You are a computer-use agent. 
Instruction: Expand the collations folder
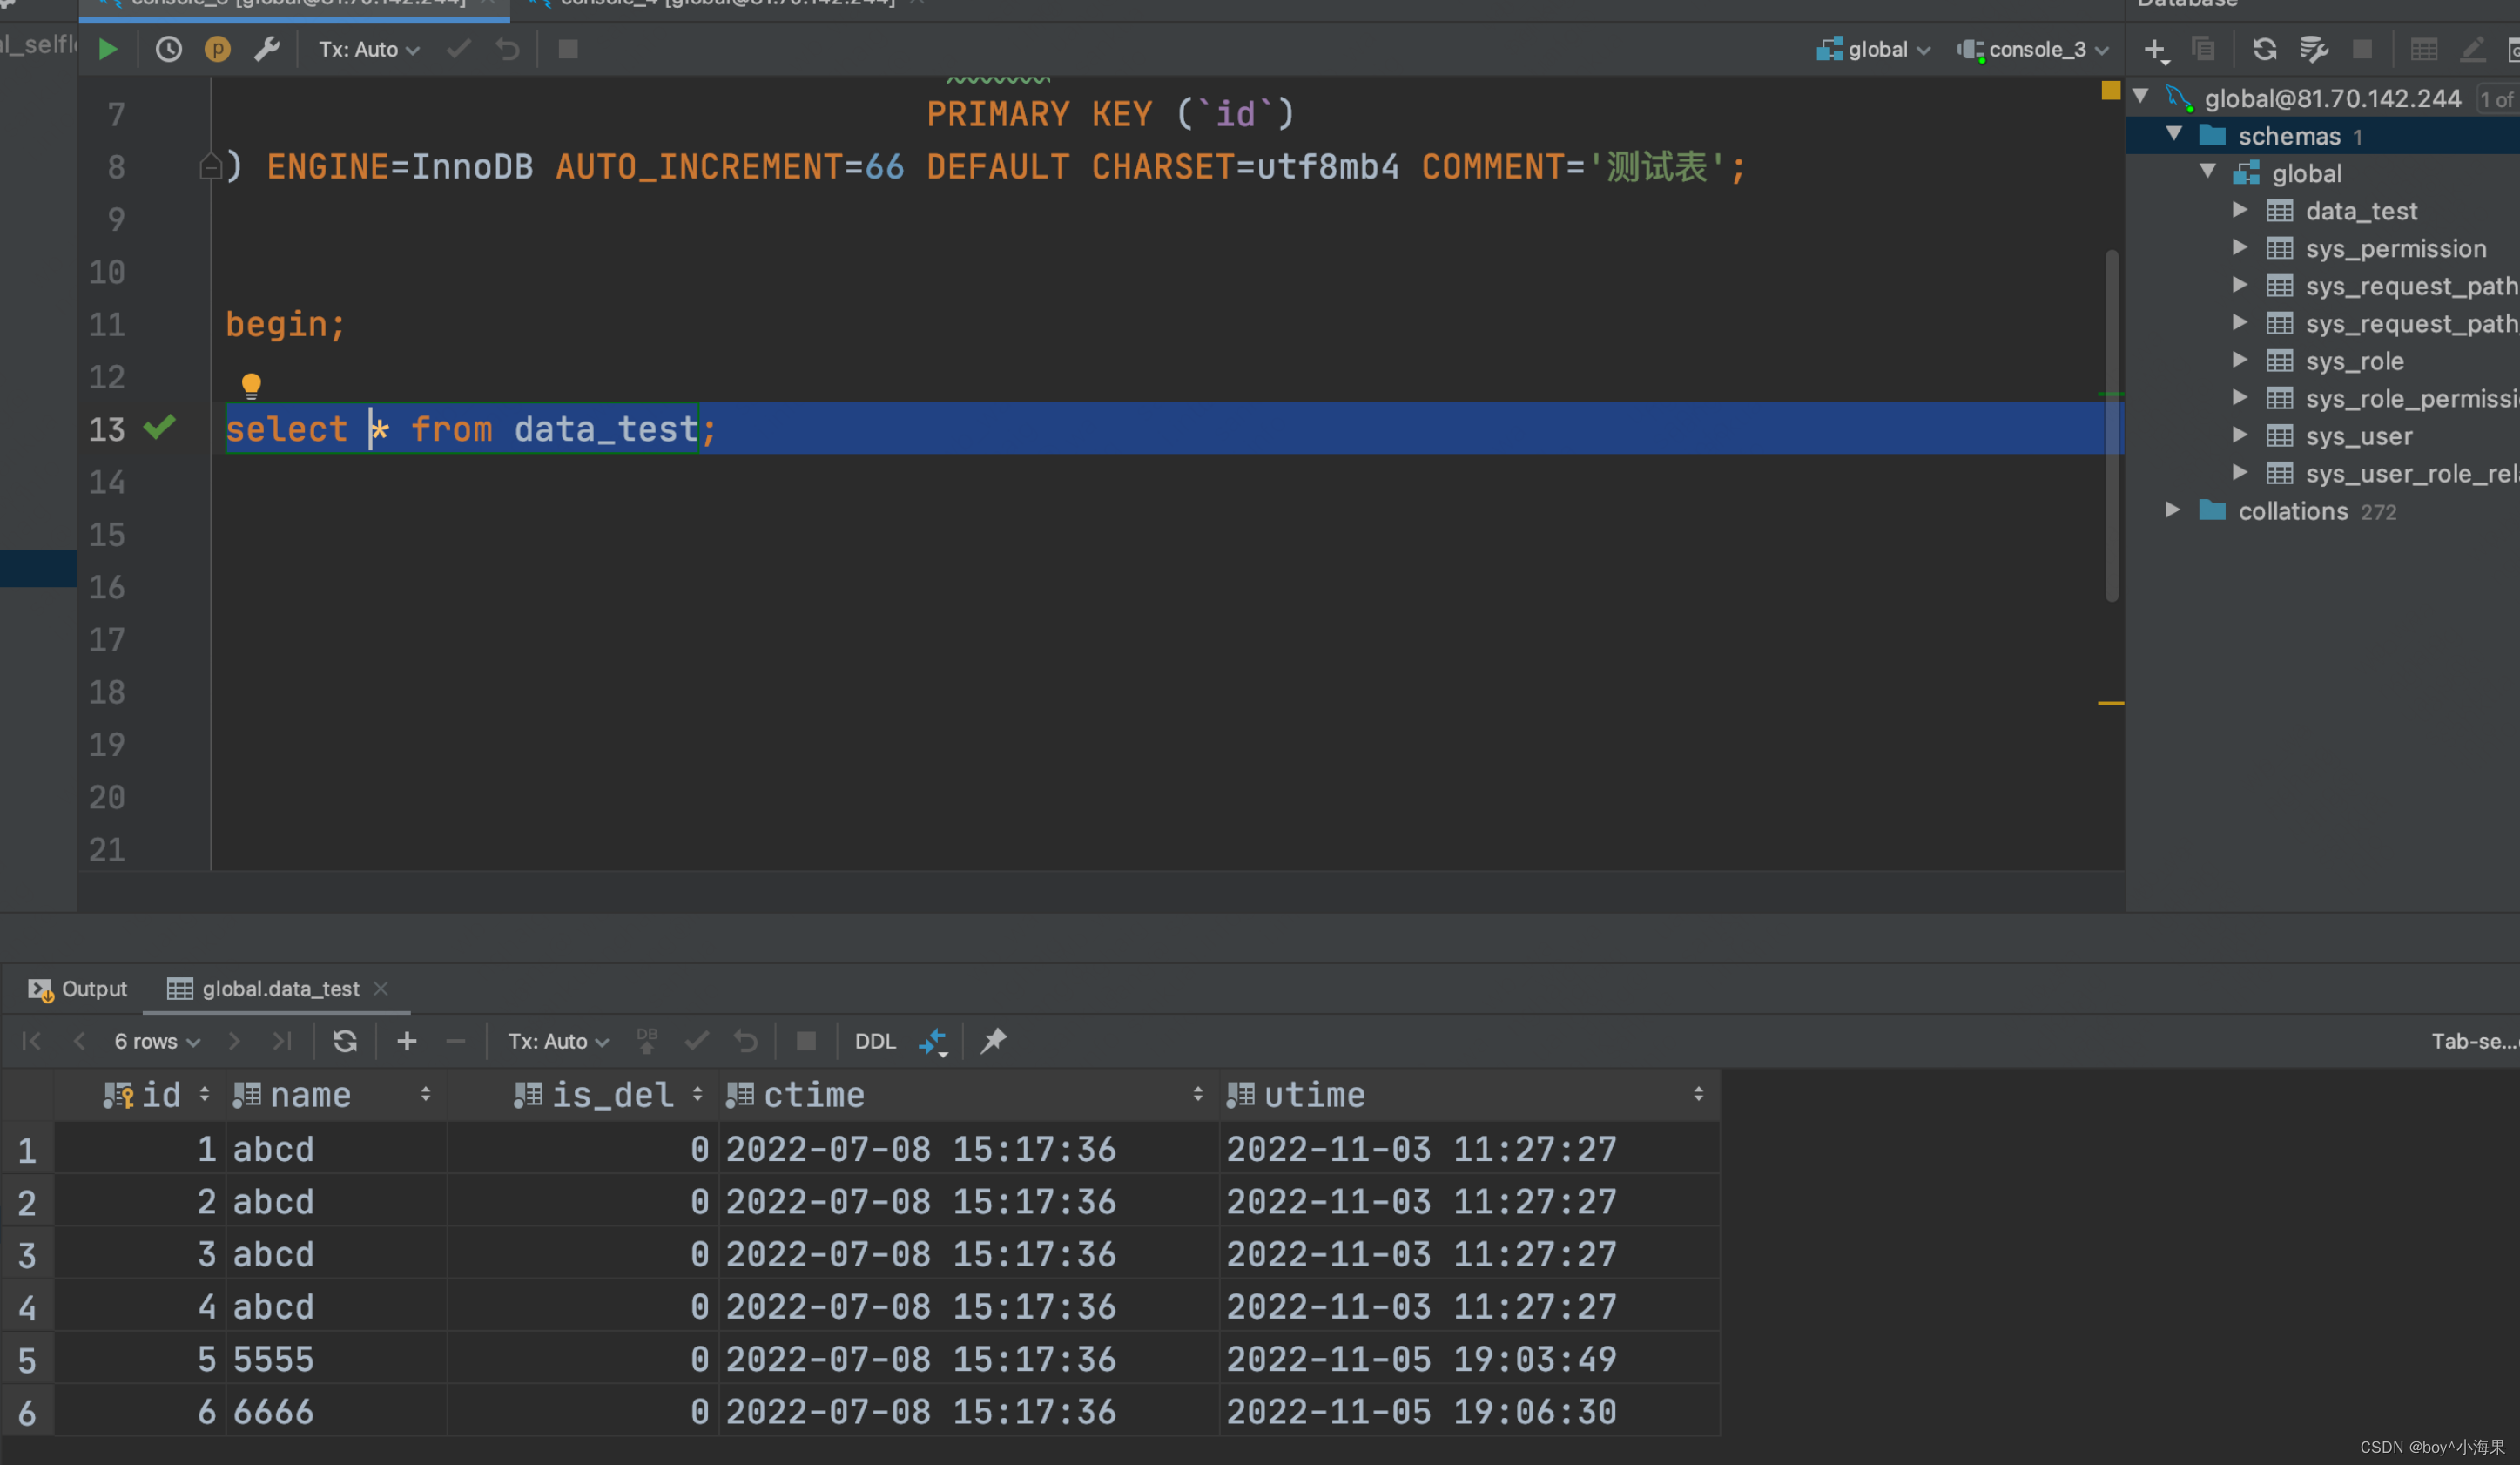(2173, 510)
